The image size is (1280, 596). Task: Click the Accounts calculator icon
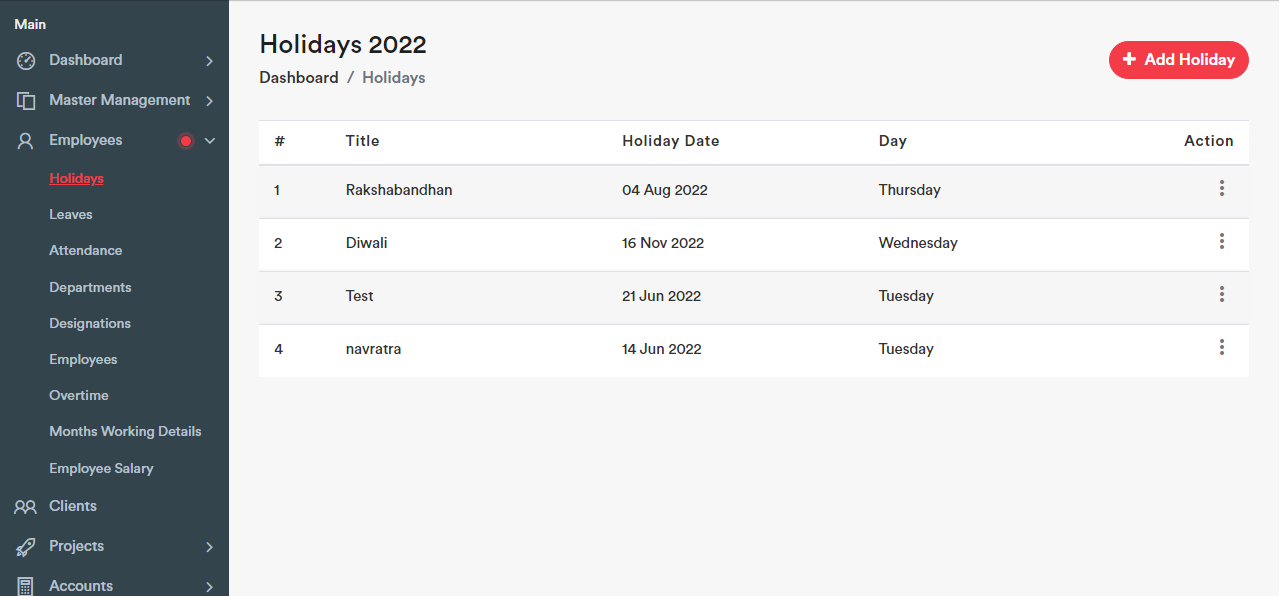[x=26, y=586]
